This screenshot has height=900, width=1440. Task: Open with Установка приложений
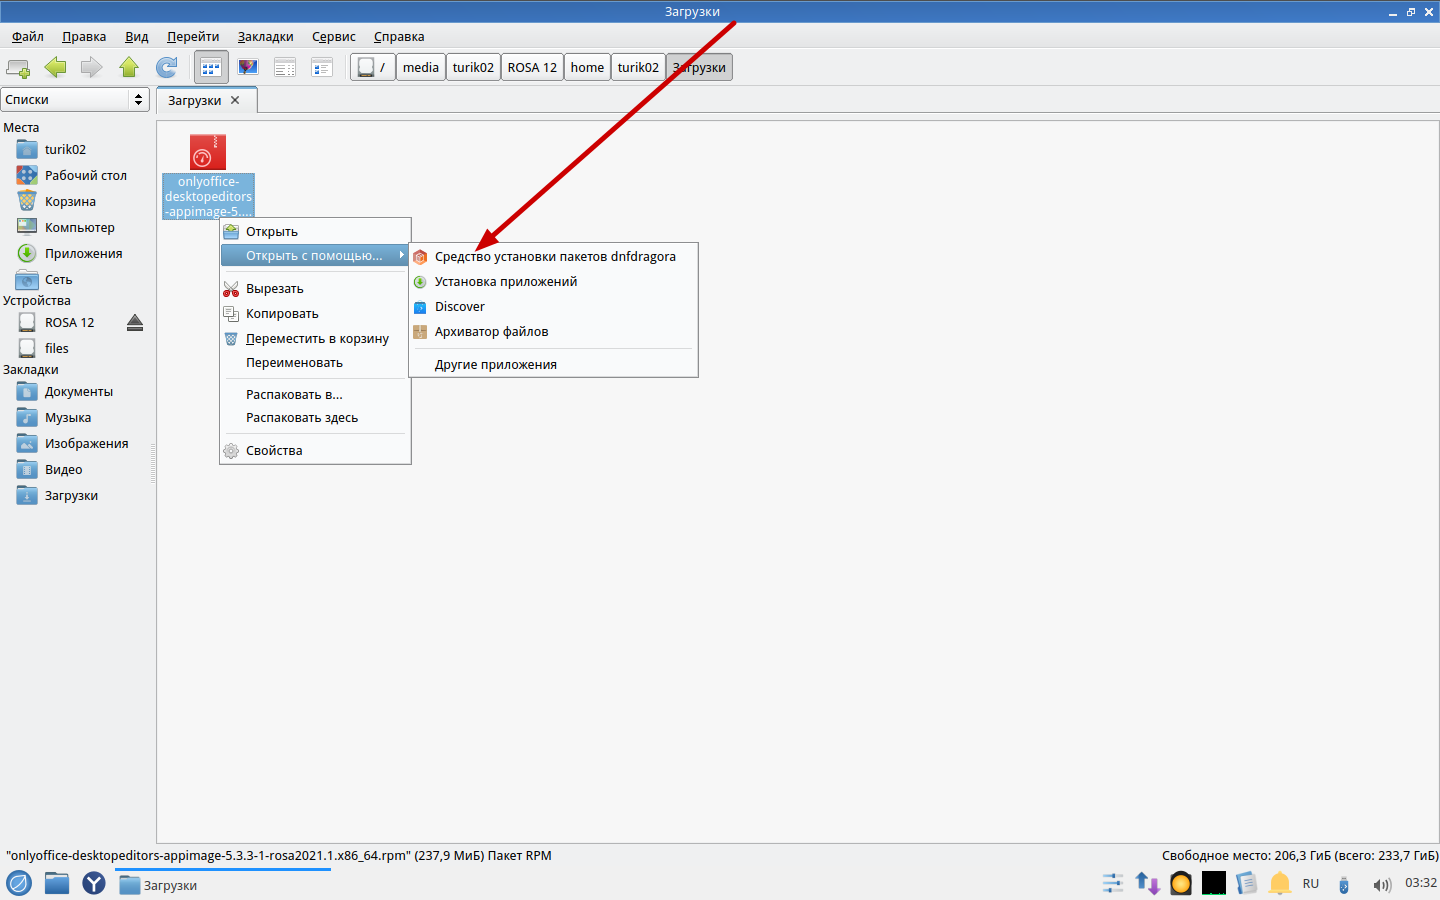[553, 282]
